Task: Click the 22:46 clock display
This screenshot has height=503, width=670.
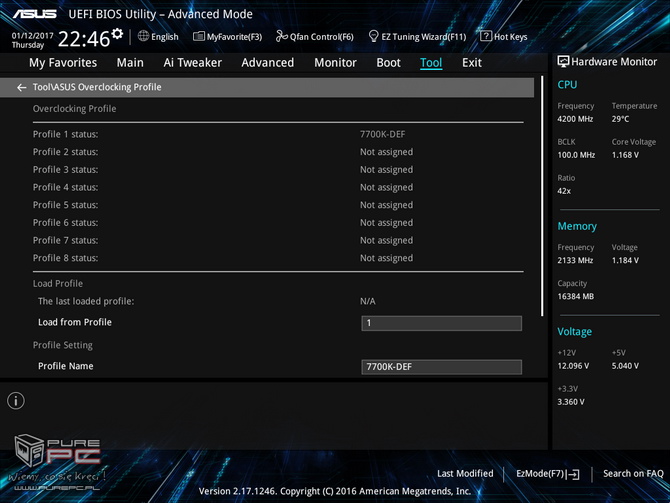Action: 84,39
